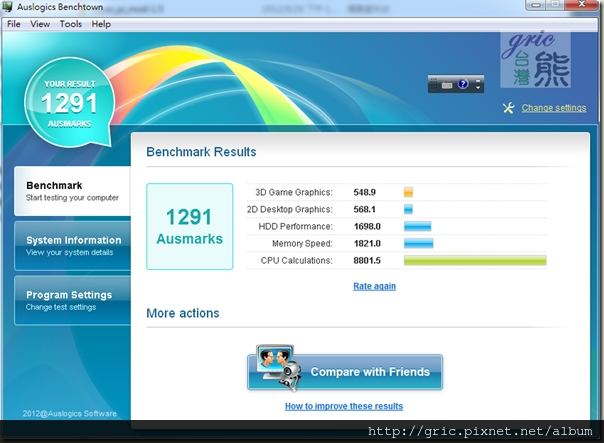The height and width of the screenshot is (443, 604).
Task: Click the 2D Desktop Graphics value 568.1
Action: click(x=364, y=209)
